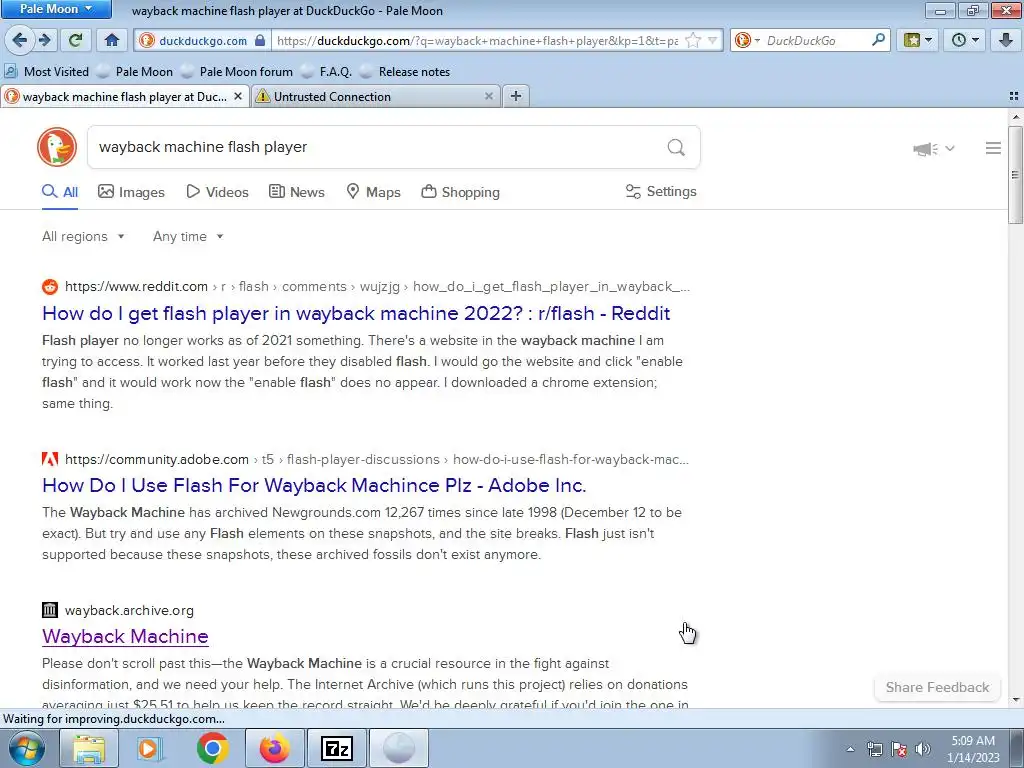Open the URL history dropdown arrow

coord(713,40)
